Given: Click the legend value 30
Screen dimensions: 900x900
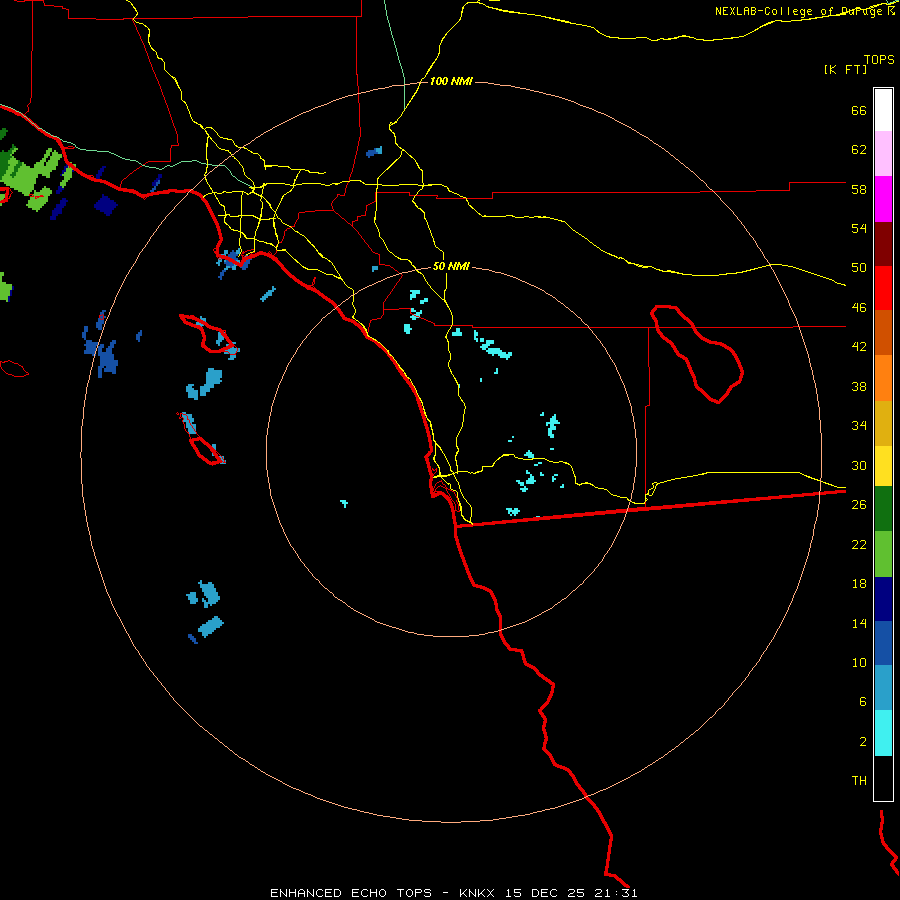Looking at the screenshot, I should [859, 465].
